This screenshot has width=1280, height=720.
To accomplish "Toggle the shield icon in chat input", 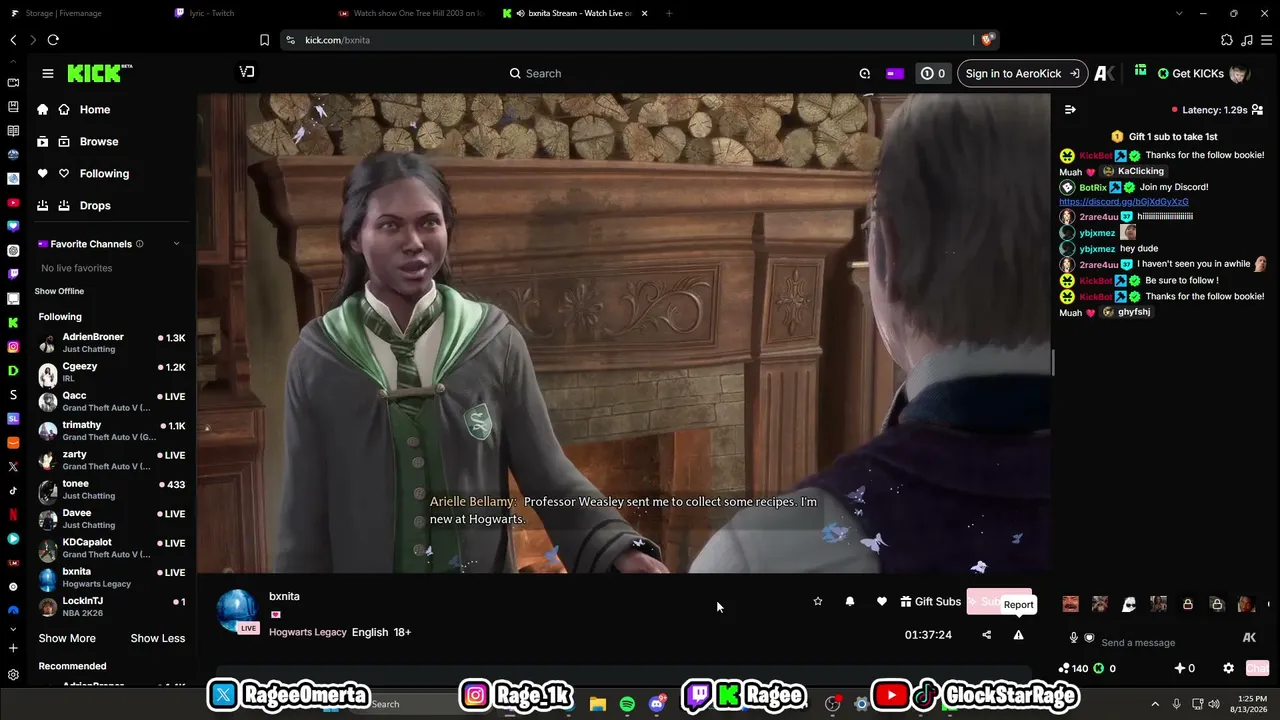I will (1089, 638).
